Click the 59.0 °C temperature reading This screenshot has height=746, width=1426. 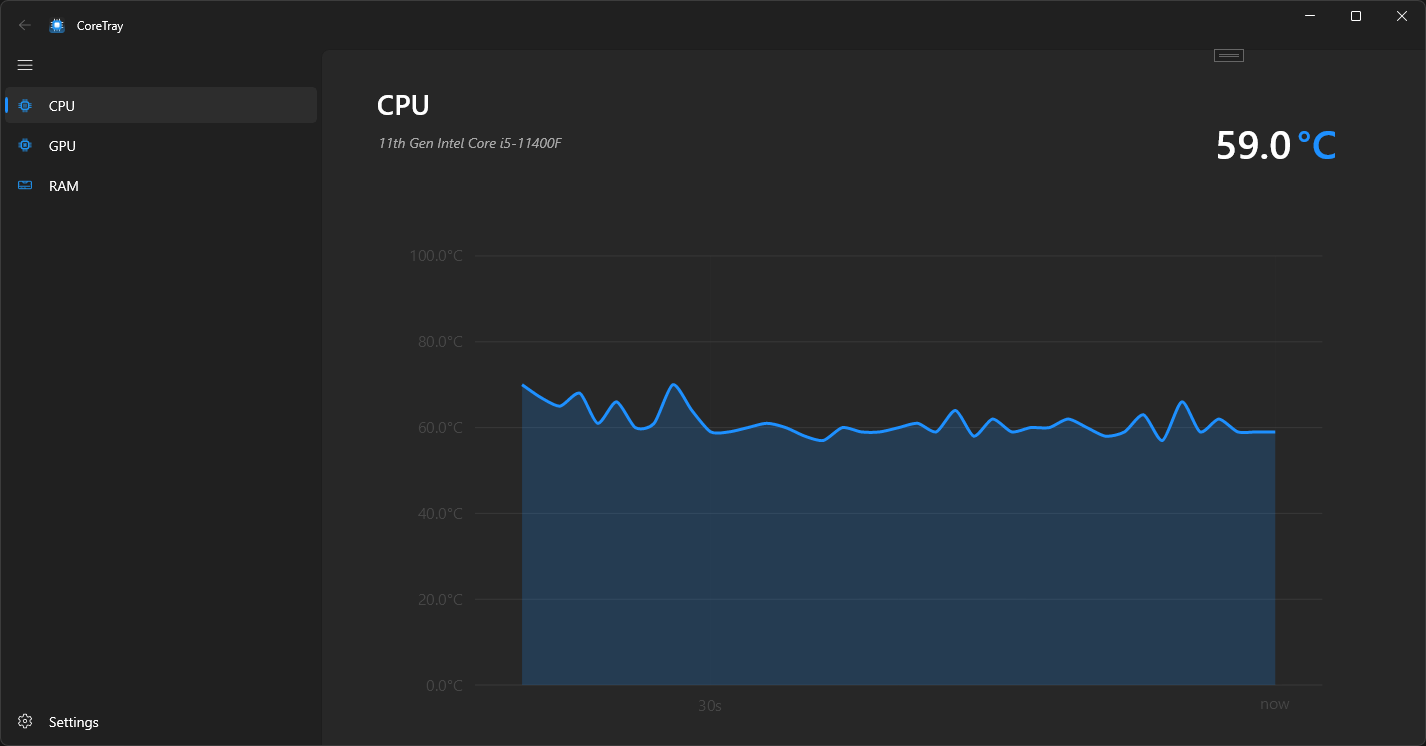point(1275,146)
